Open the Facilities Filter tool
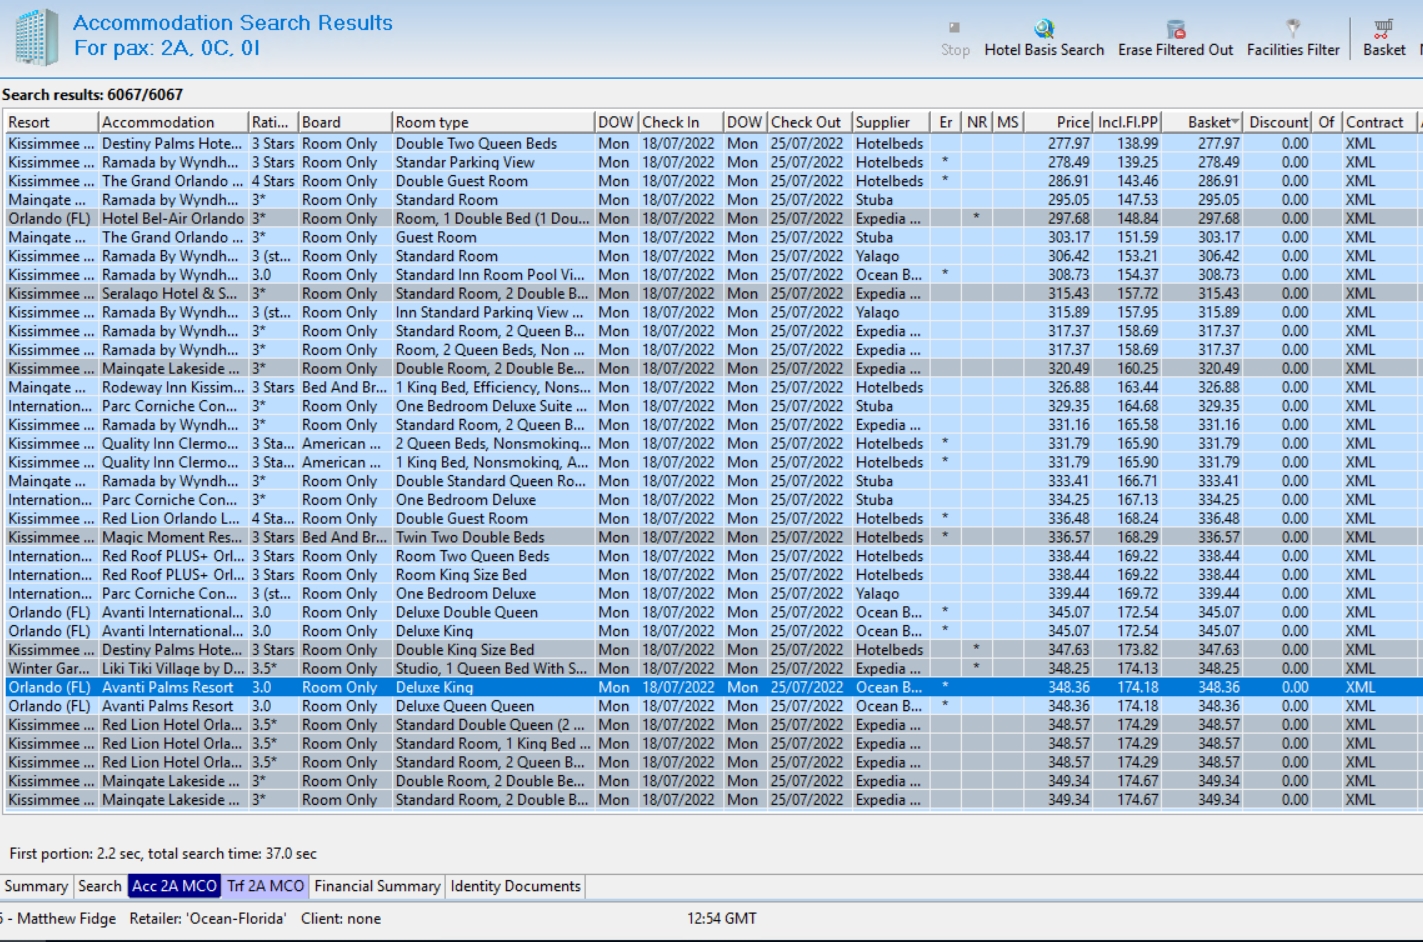Screen dimensions: 1423x942 point(1293,39)
